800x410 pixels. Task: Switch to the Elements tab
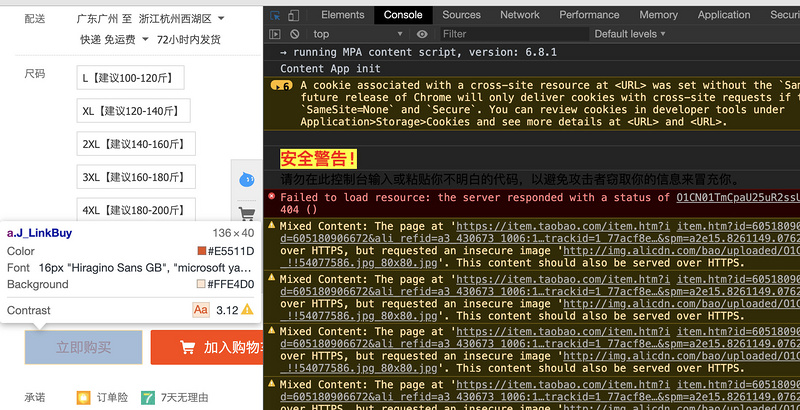(342, 15)
